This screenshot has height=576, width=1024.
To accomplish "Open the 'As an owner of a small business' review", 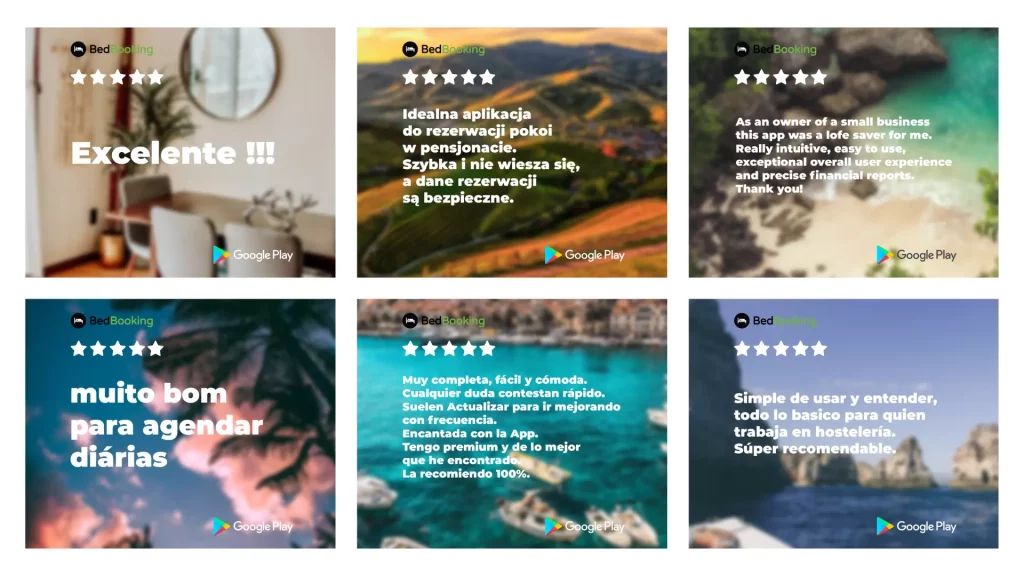I will 843,155.
